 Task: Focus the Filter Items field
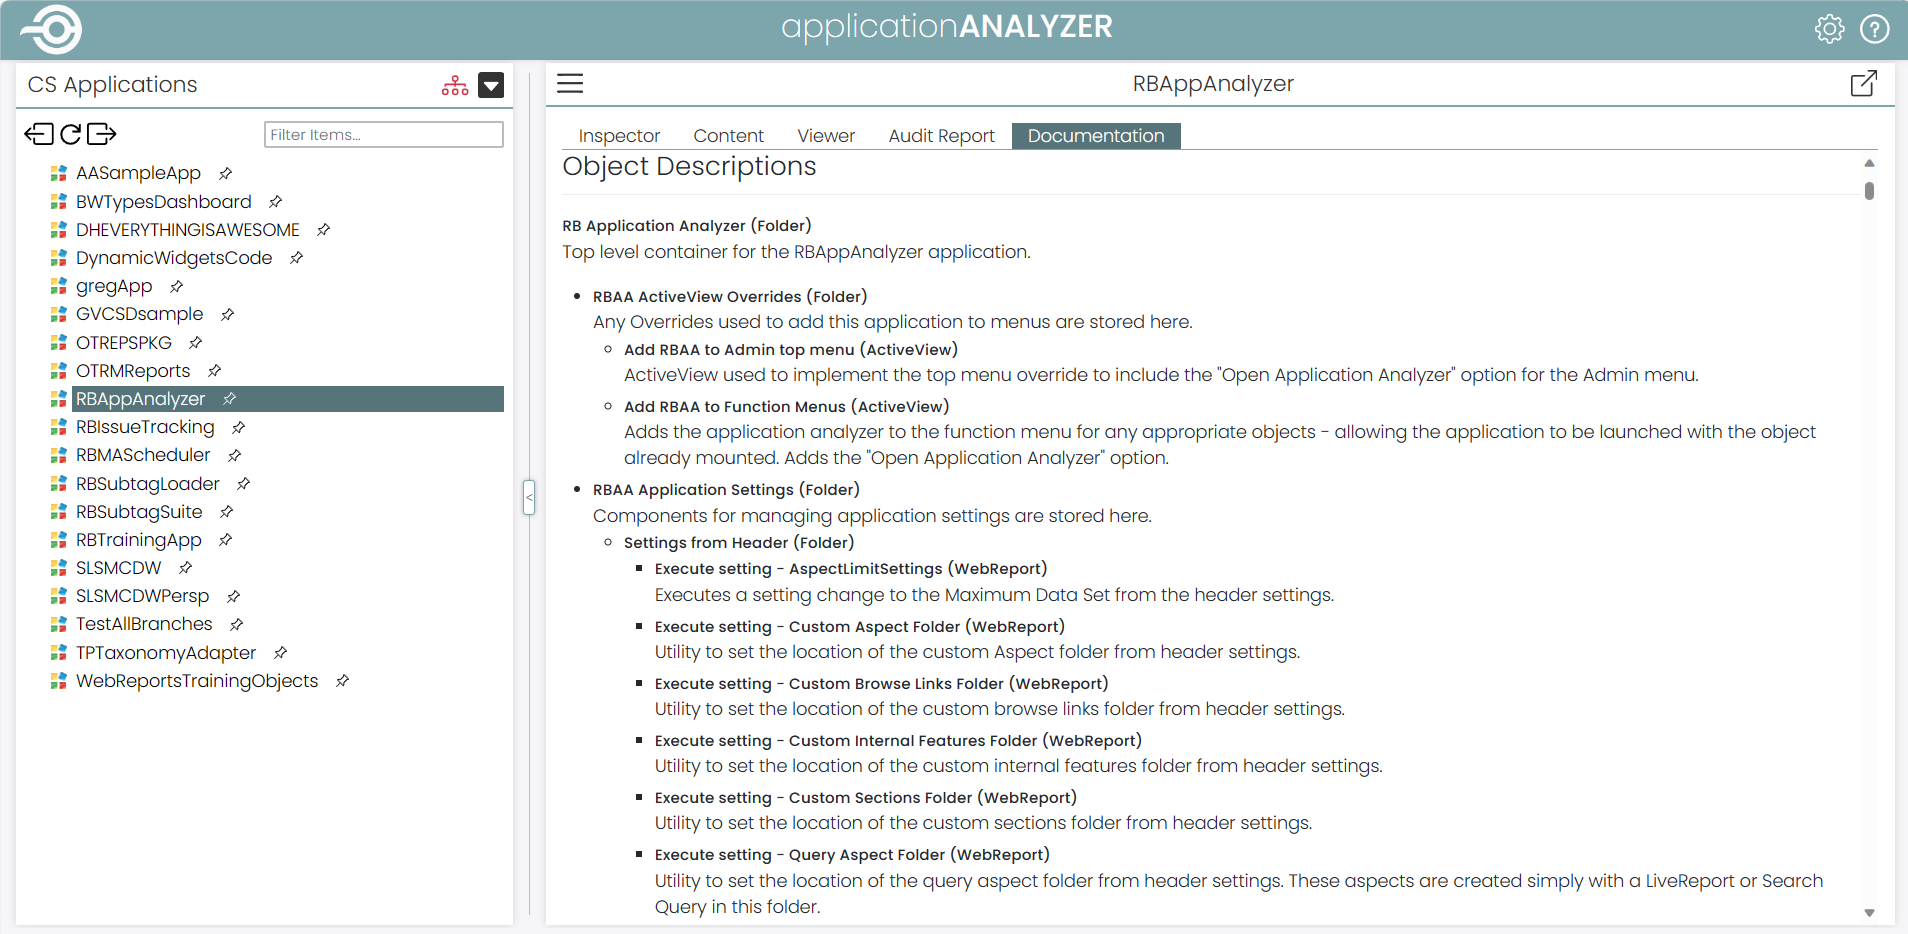[x=383, y=134]
